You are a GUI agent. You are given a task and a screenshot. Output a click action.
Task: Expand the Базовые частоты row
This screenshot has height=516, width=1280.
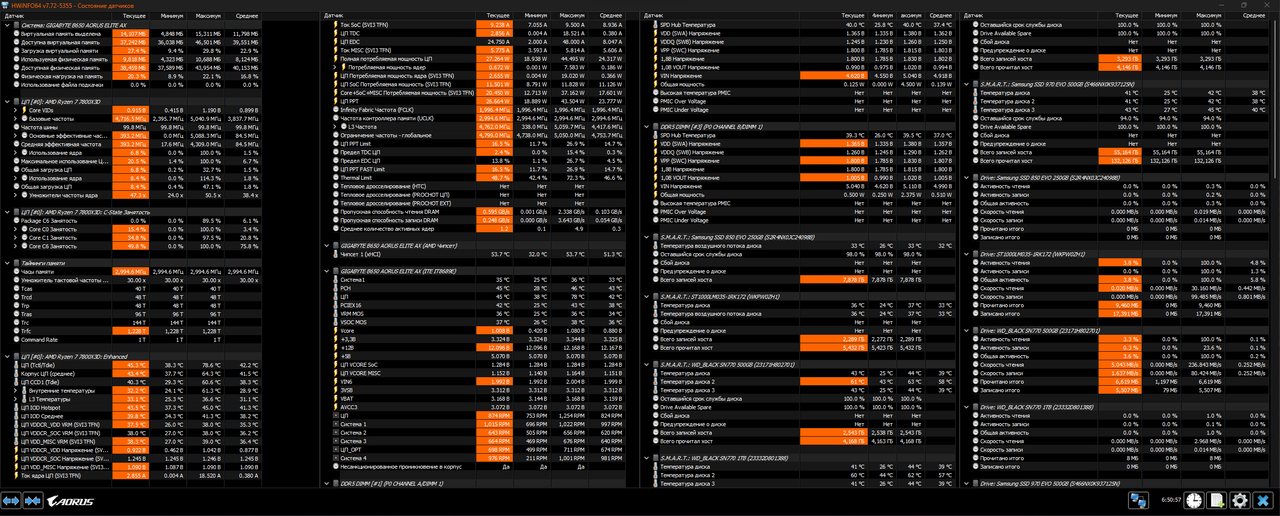click(x=15, y=118)
